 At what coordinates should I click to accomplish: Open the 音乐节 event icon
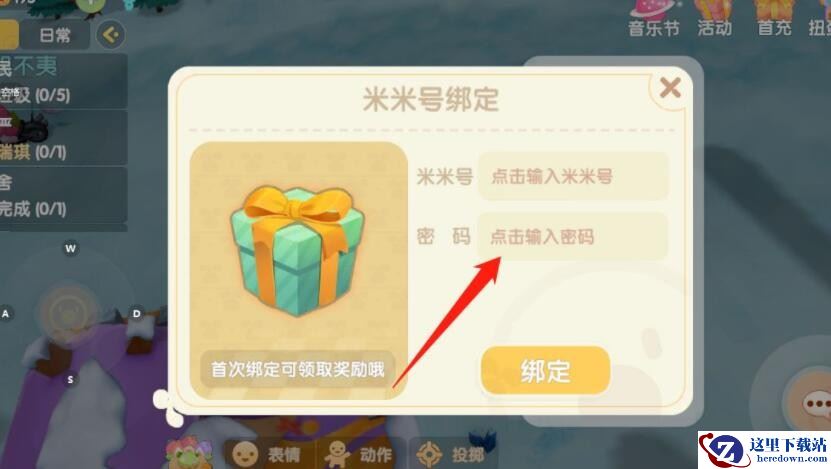tap(653, 18)
